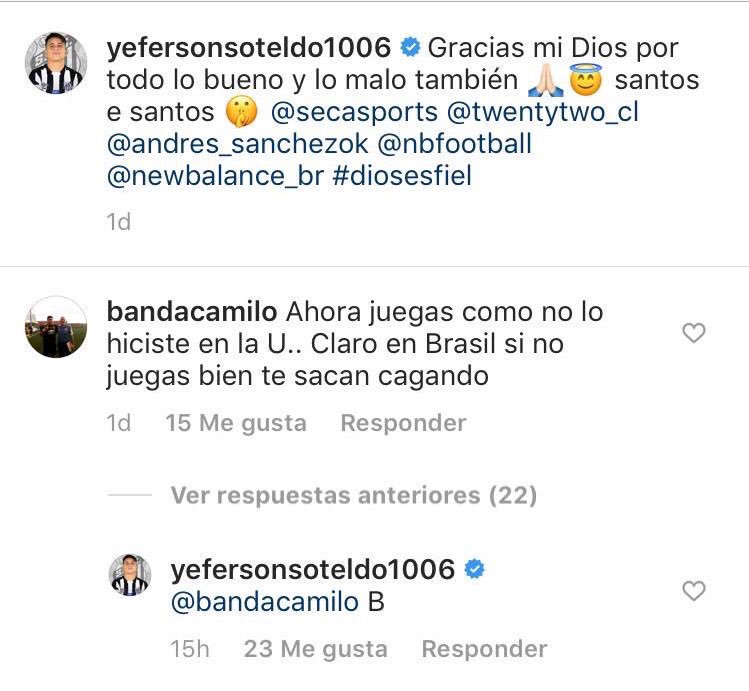Tap Responder under bandacamilo's comment

click(x=403, y=423)
